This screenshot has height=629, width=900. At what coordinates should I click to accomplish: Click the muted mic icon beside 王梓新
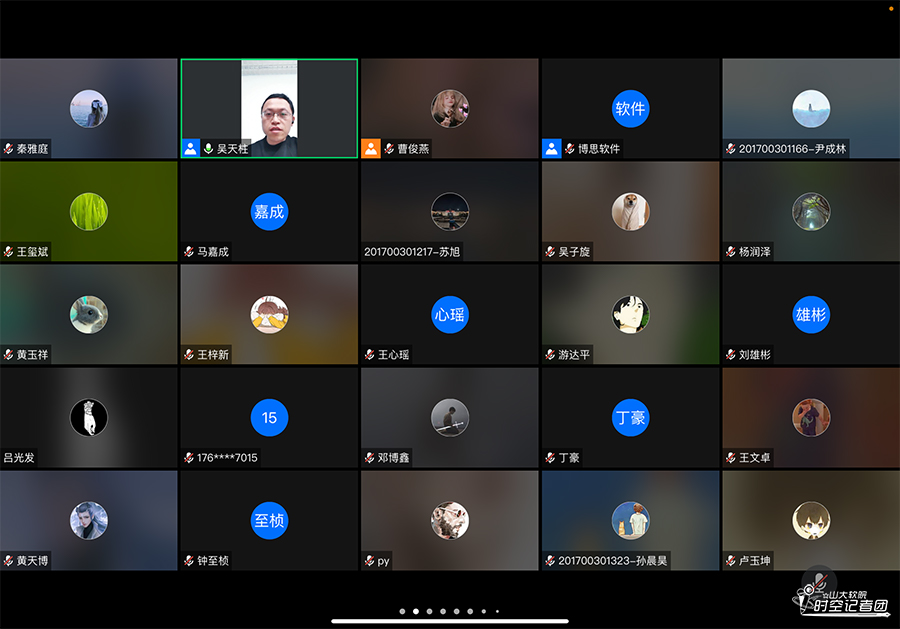[189, 355]
